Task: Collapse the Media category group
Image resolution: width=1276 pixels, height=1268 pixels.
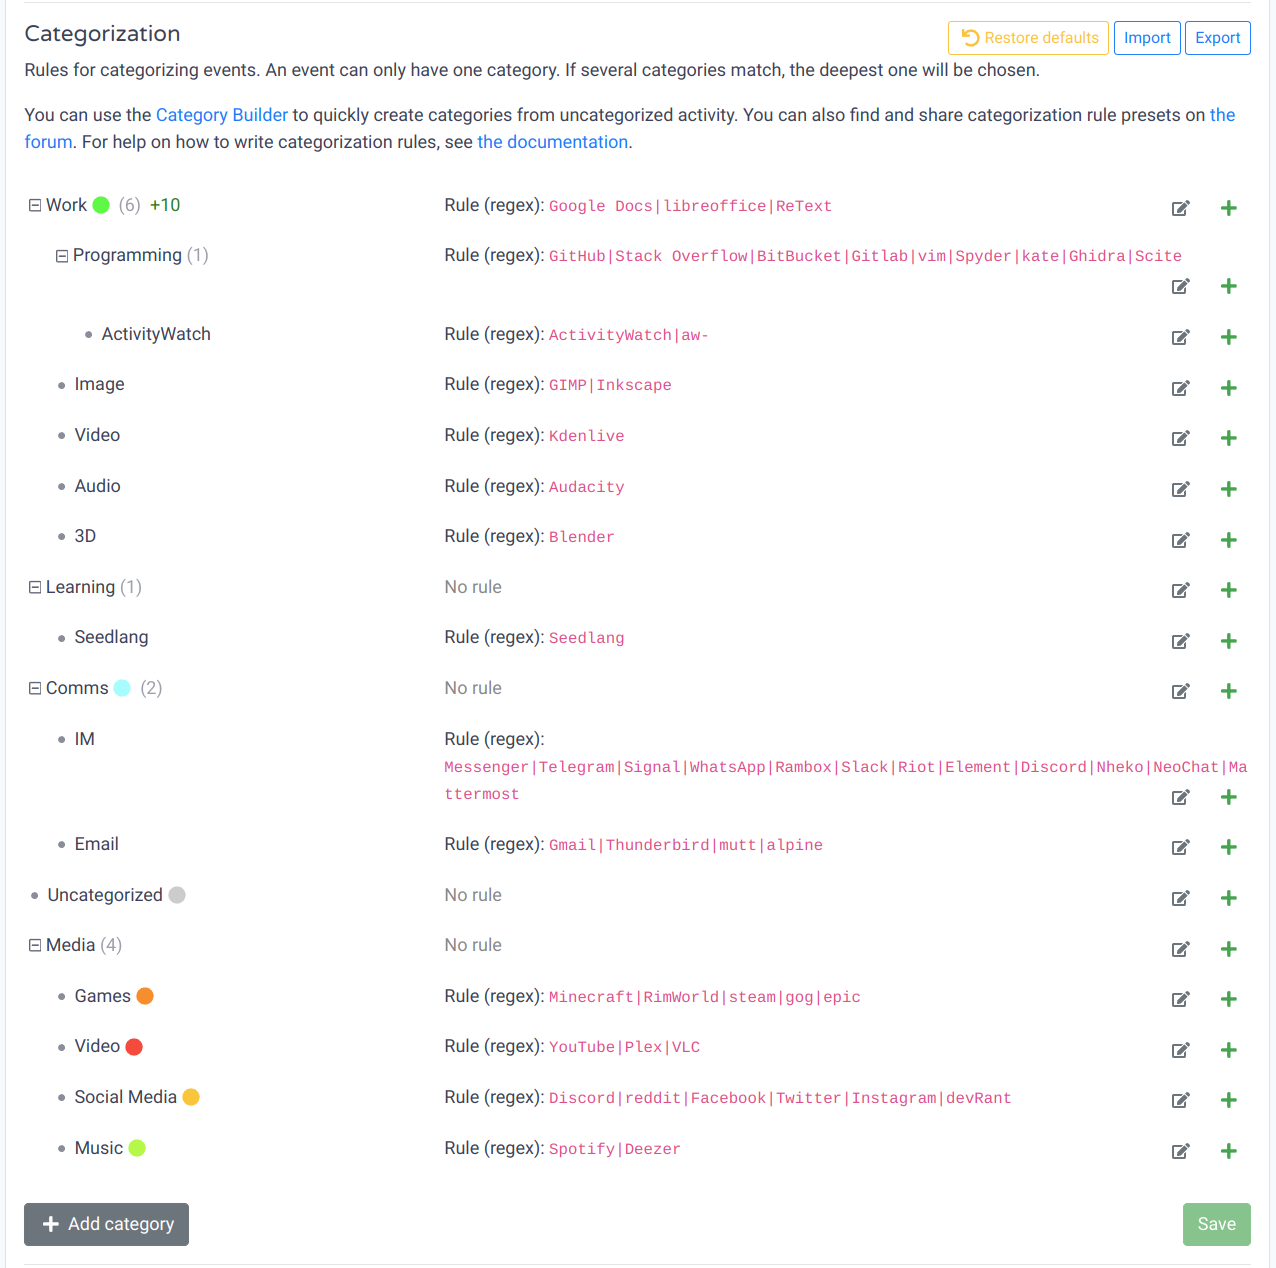Action: 35,945
